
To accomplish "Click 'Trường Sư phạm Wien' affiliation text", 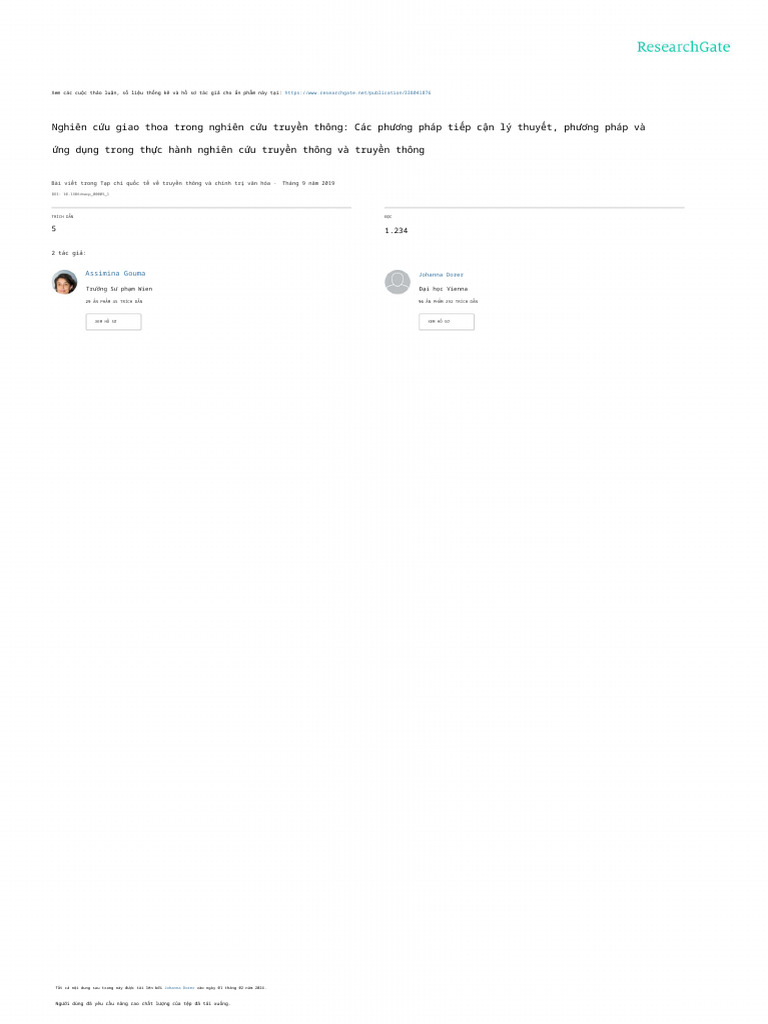I will pos(119,289).
